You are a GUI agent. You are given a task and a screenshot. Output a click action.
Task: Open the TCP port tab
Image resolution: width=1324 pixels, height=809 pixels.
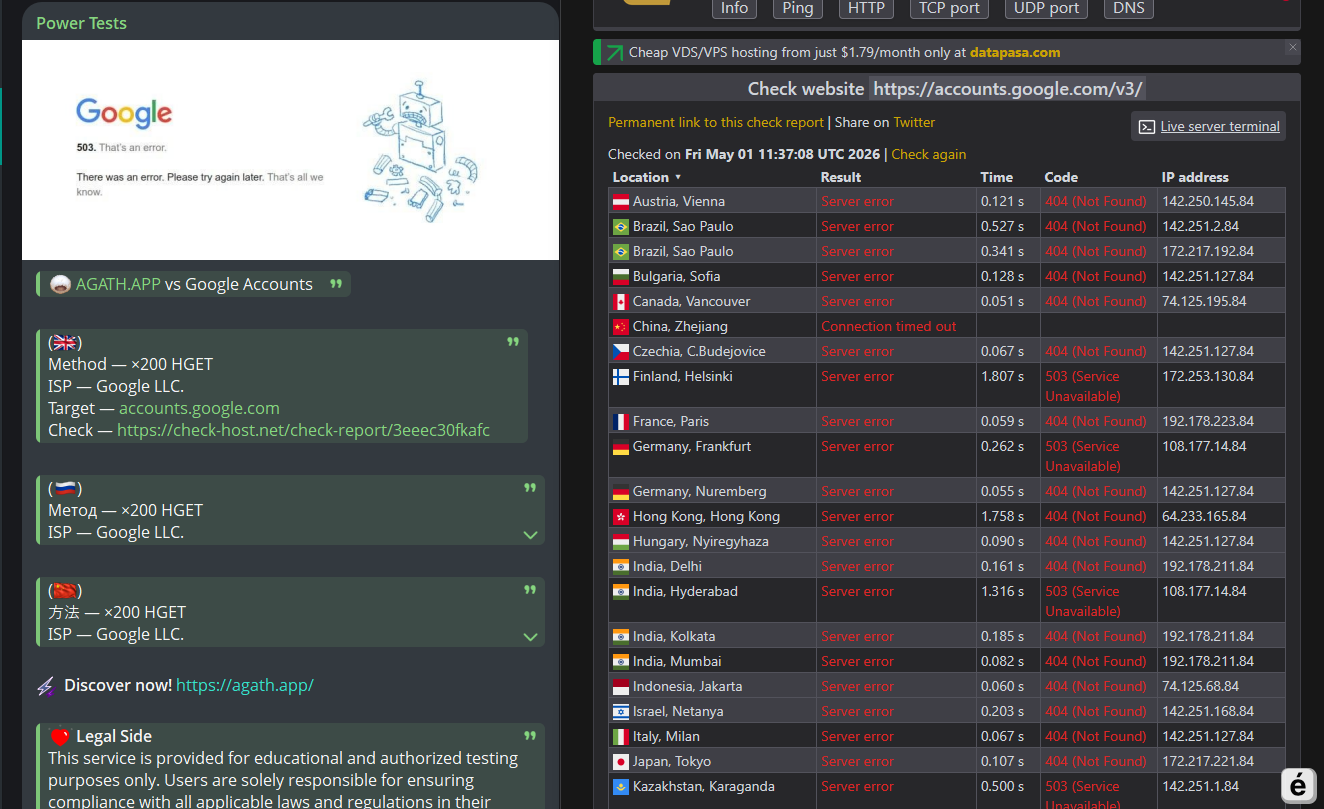[949, 8]
